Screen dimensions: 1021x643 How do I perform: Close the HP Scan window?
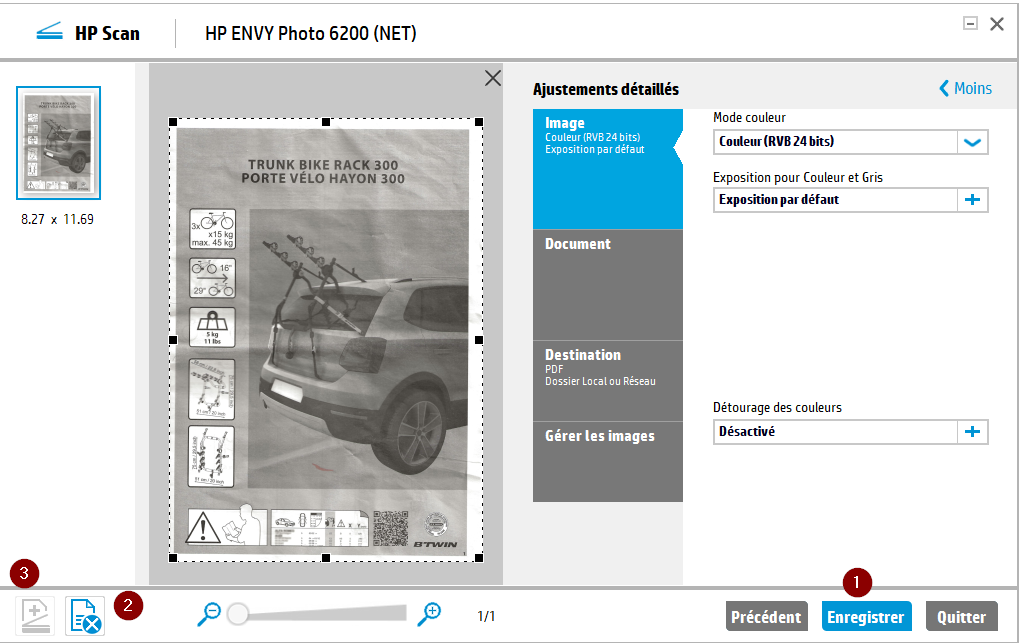tap(997, 24)
